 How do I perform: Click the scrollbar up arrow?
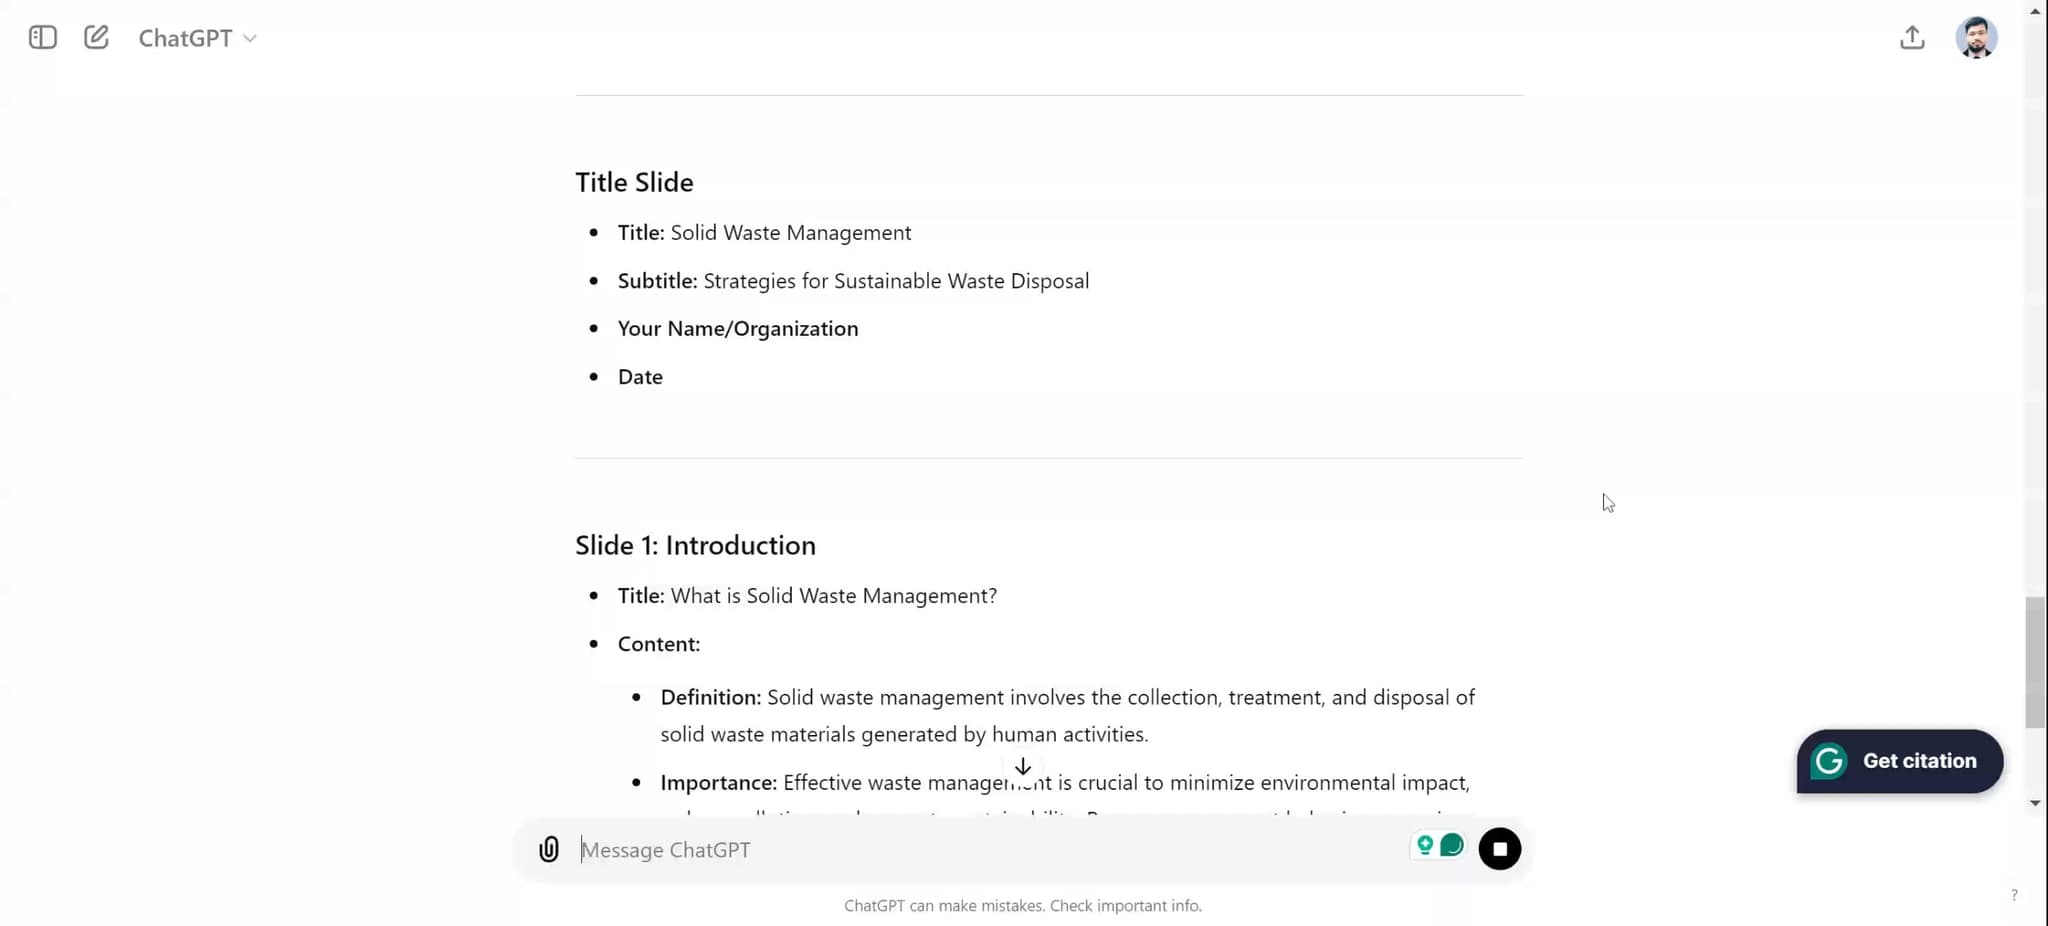tap(2035, 11)
